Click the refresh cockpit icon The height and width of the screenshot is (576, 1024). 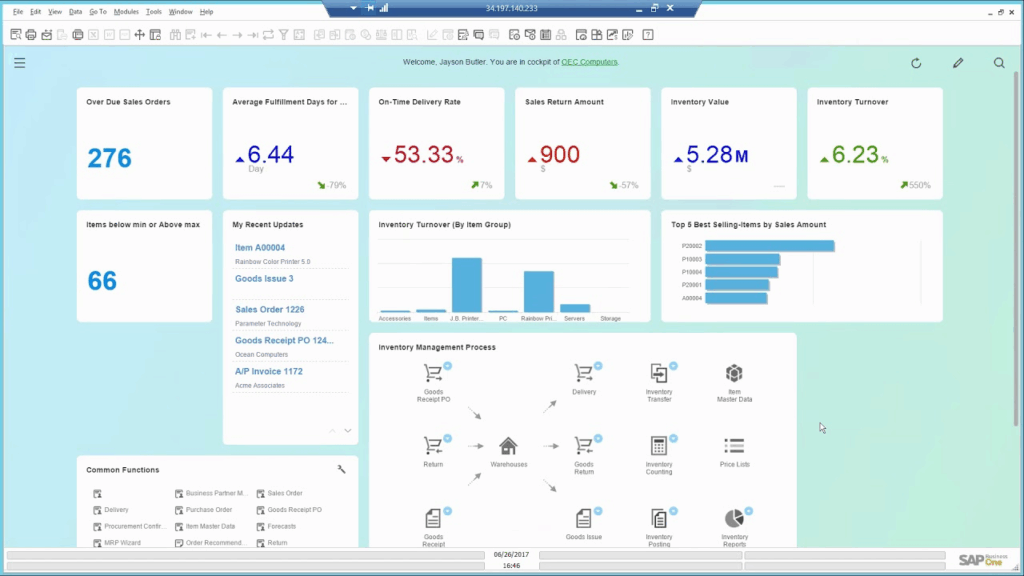(916, 63)
